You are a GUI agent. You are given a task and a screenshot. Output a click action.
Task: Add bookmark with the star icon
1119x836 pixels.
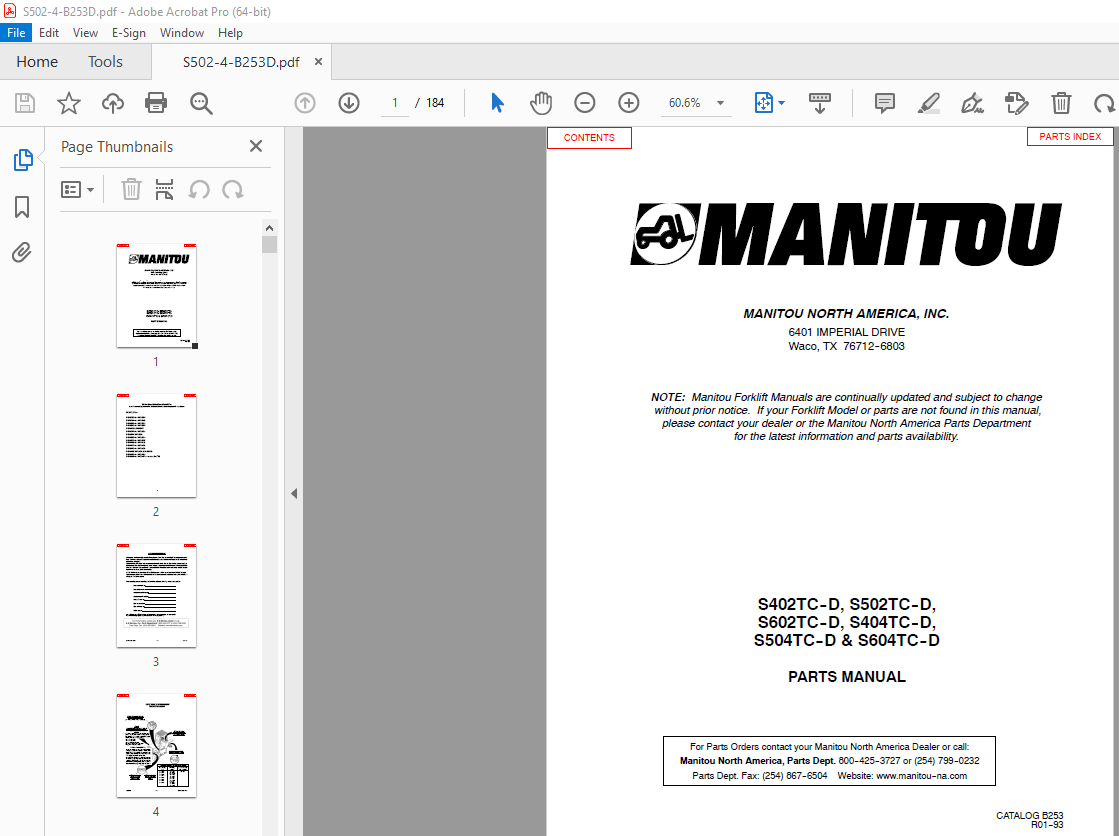click(69, 103)
